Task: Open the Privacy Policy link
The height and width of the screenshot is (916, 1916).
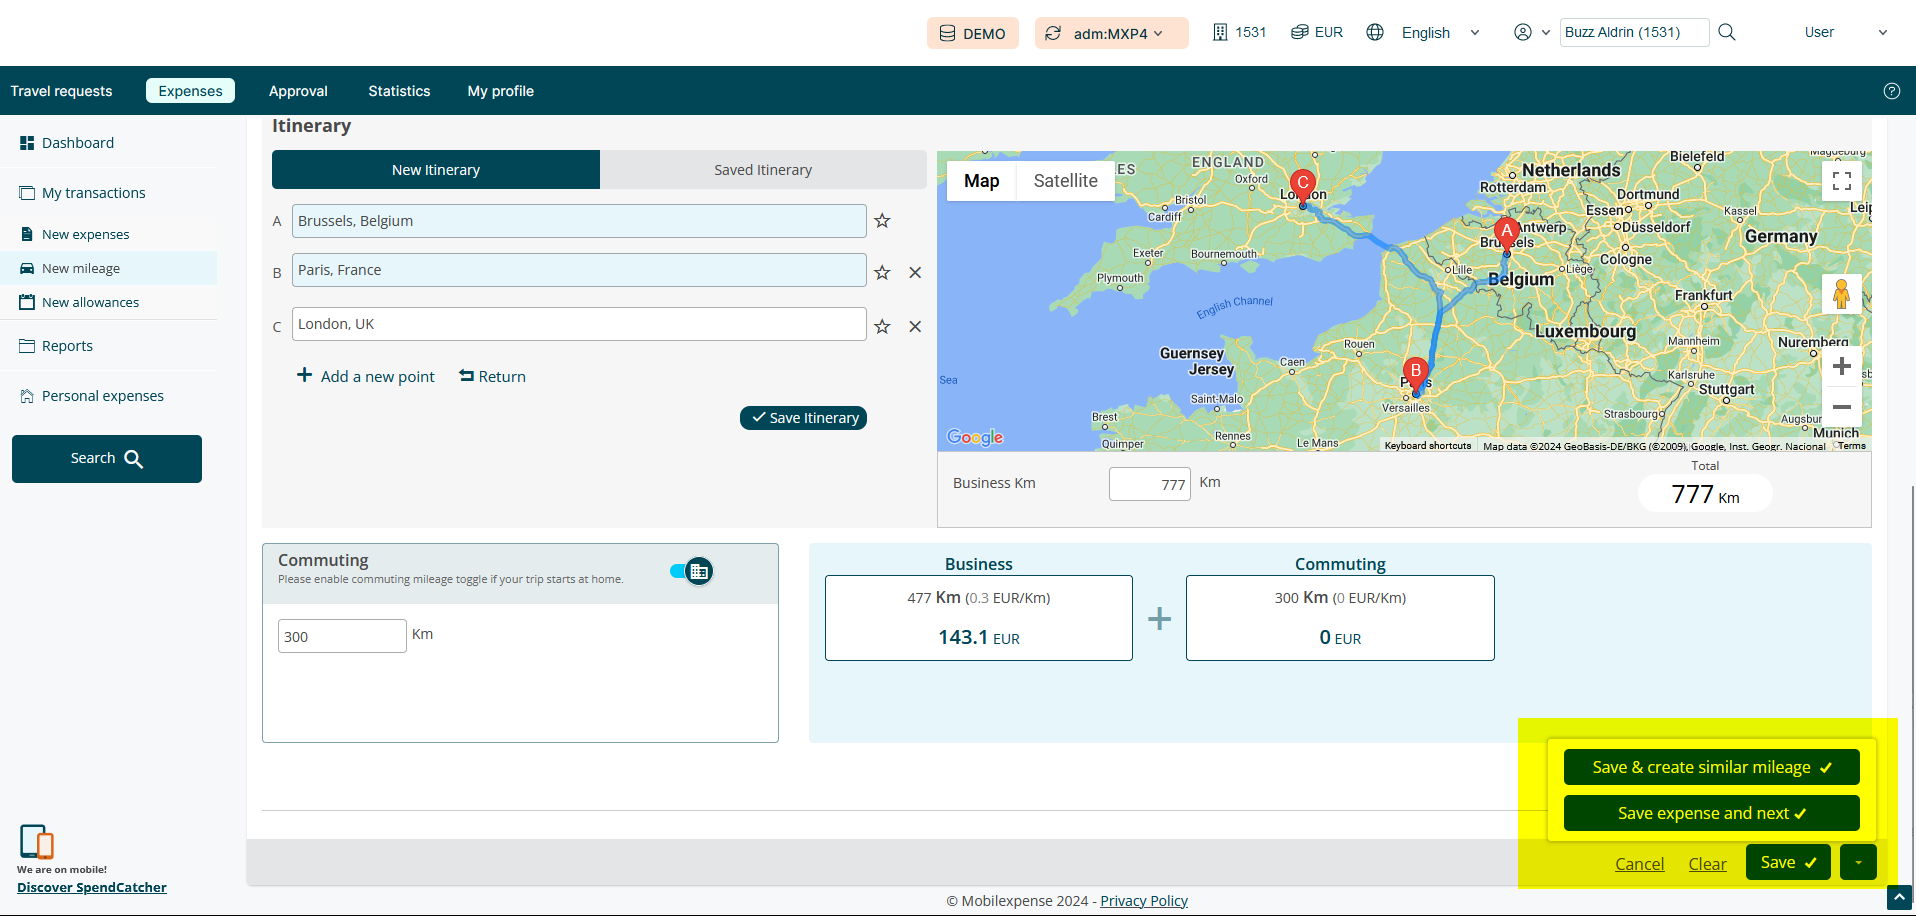Action: coord(1144,901)
